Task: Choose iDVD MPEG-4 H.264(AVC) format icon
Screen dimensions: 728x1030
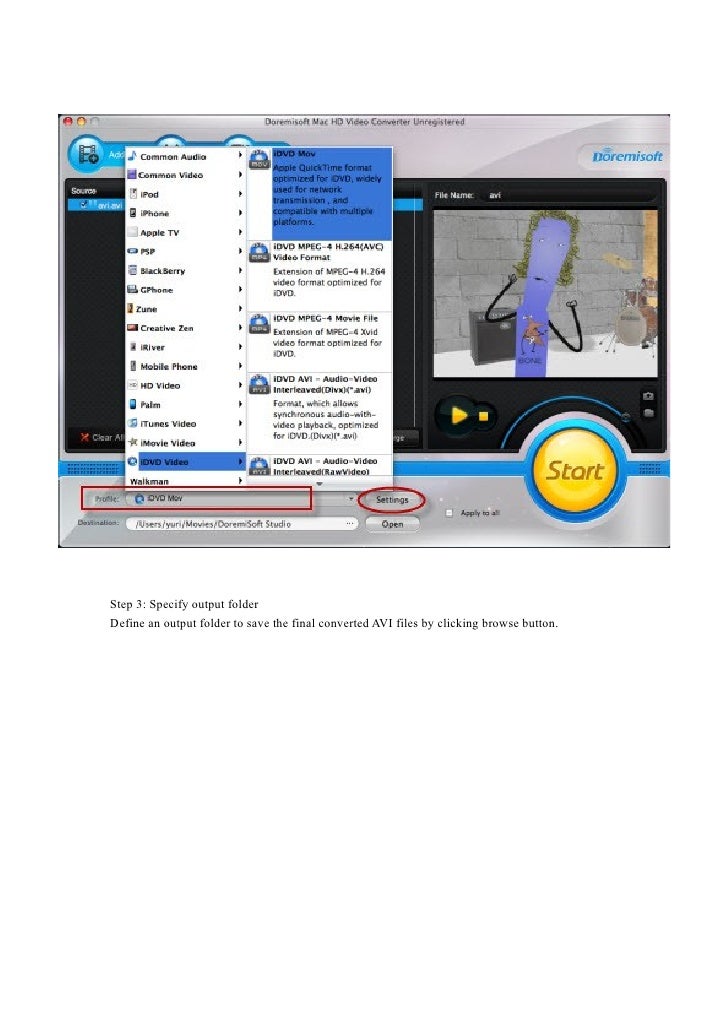Action: tap(260, 253)
